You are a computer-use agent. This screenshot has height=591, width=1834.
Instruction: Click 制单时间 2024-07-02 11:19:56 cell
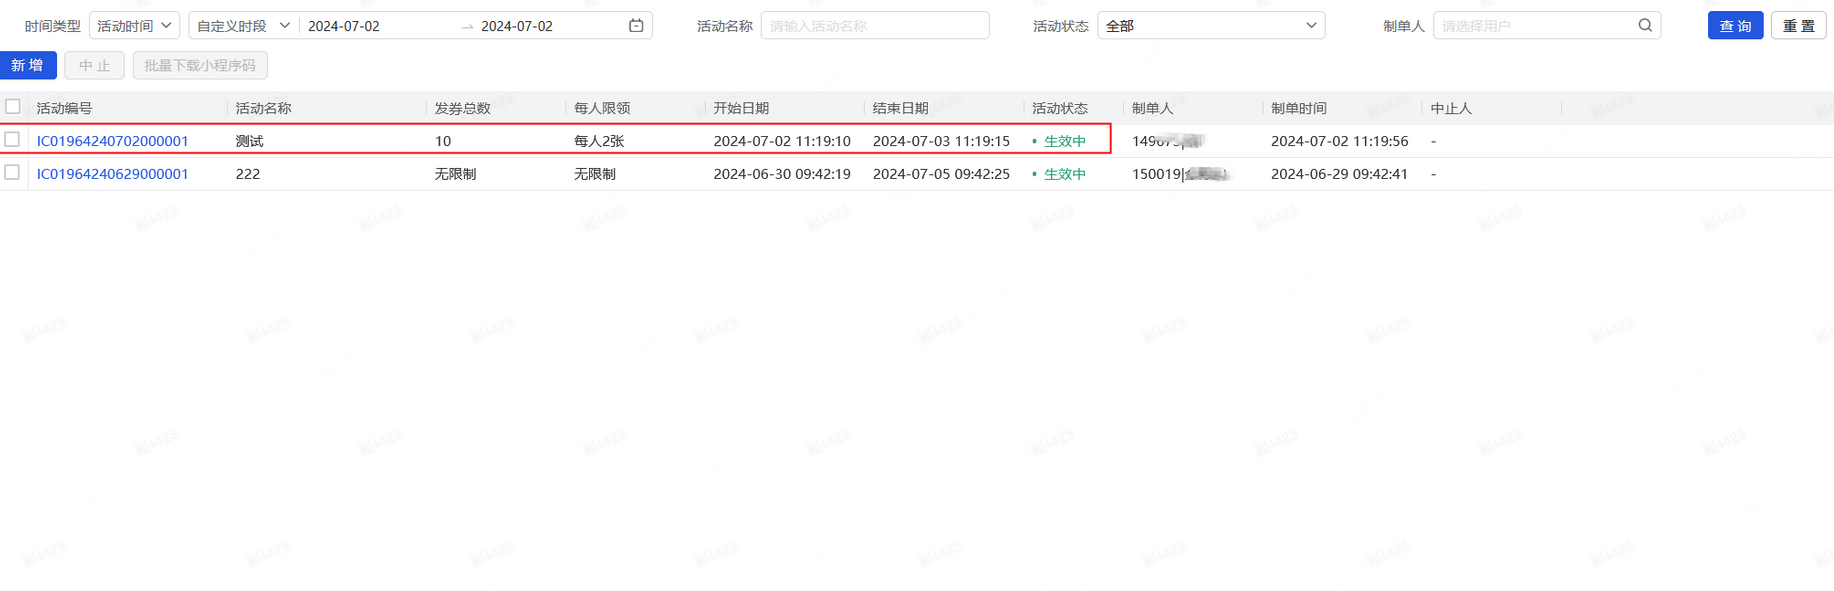[1339, 141]
